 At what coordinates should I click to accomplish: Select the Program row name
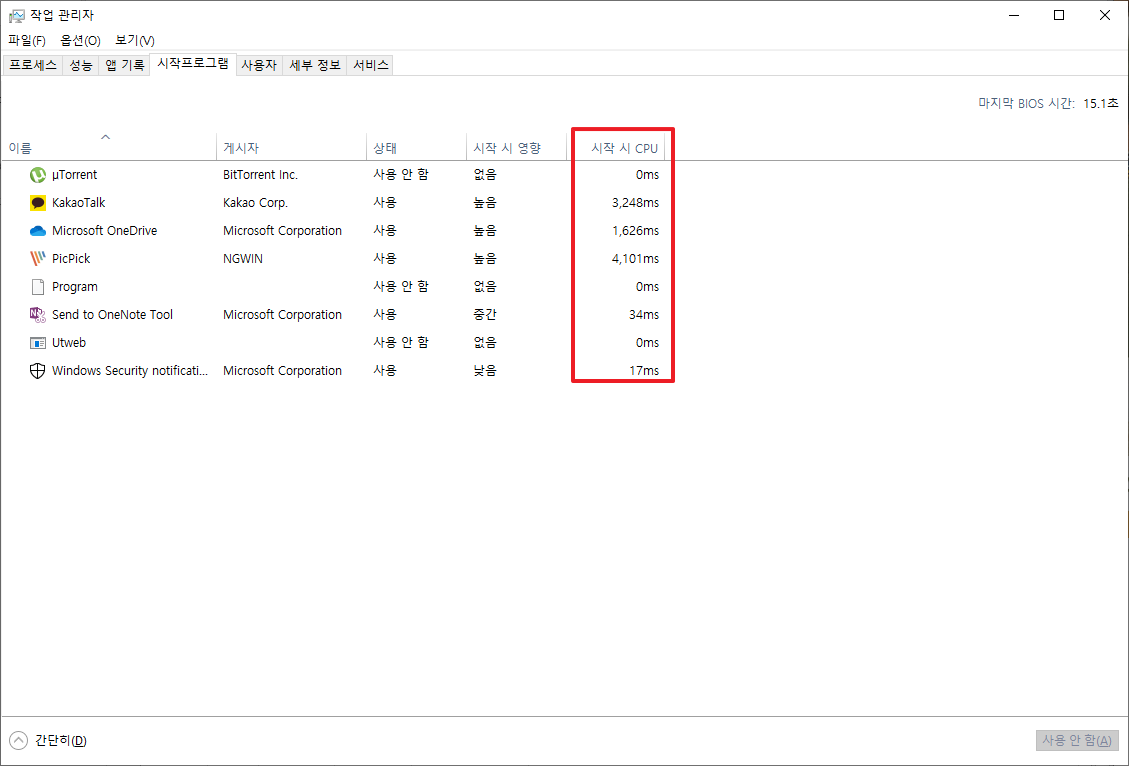click(75, 287)
